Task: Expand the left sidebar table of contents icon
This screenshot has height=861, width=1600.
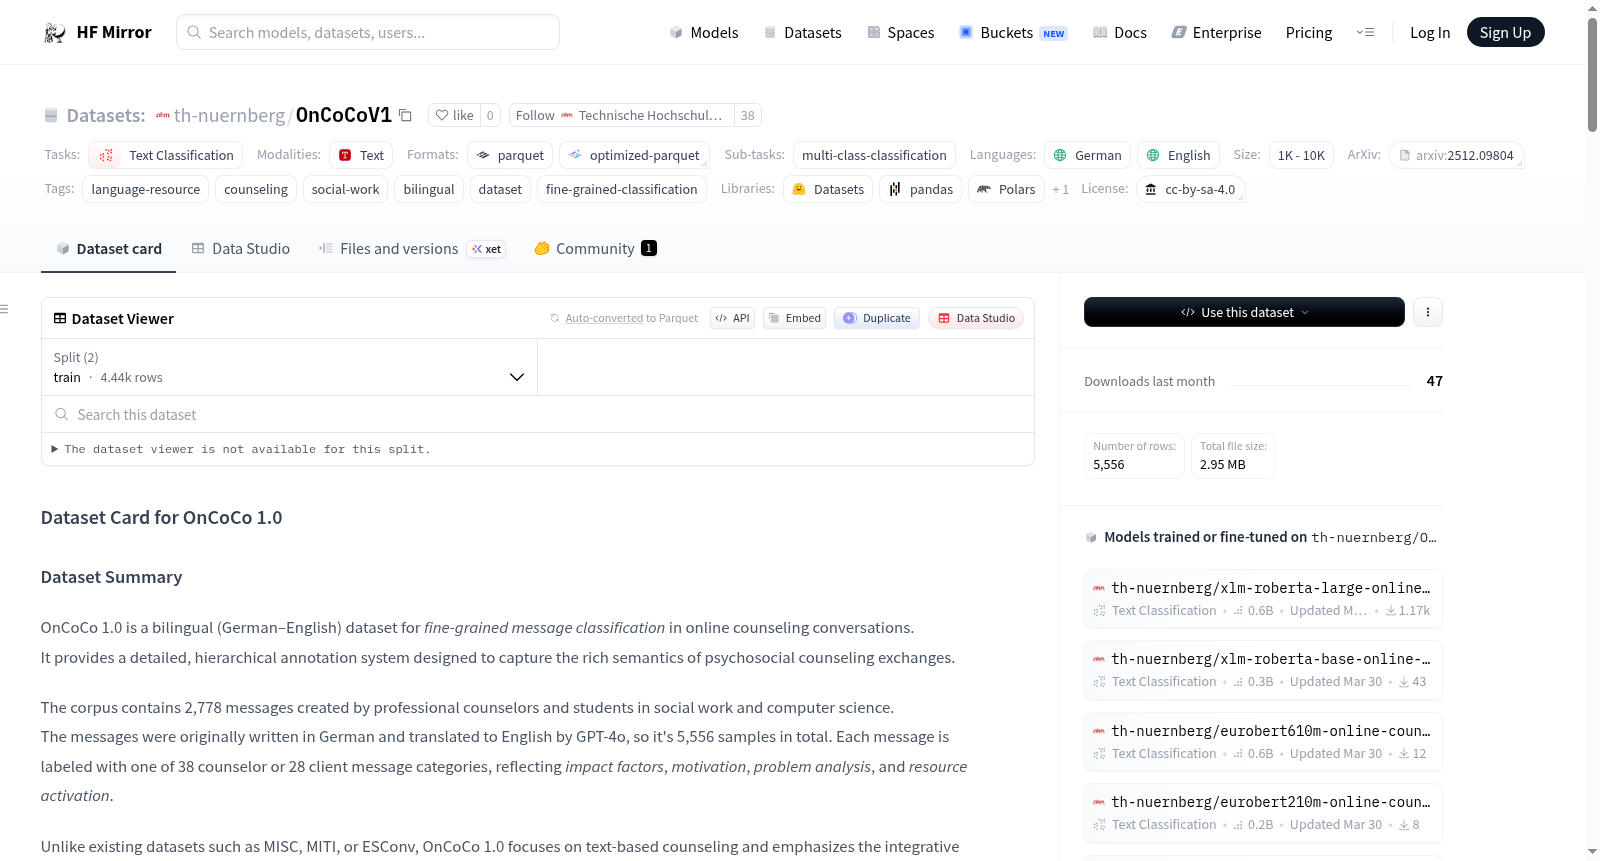Action: [x=5, y=309]
